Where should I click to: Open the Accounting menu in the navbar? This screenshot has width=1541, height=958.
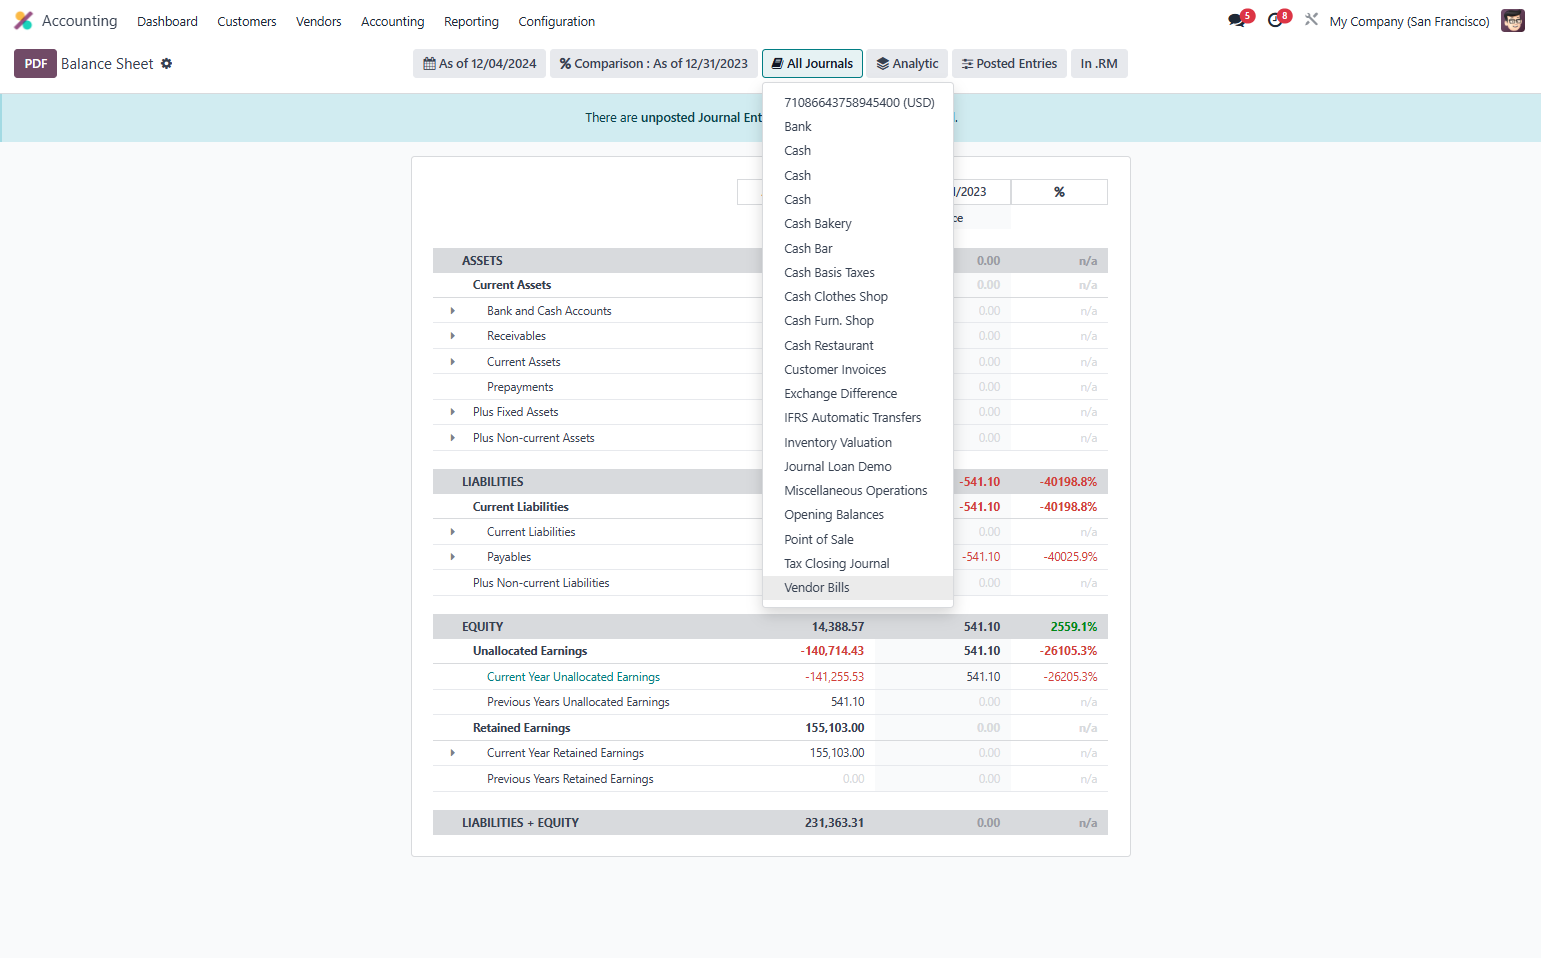[392, 21]
